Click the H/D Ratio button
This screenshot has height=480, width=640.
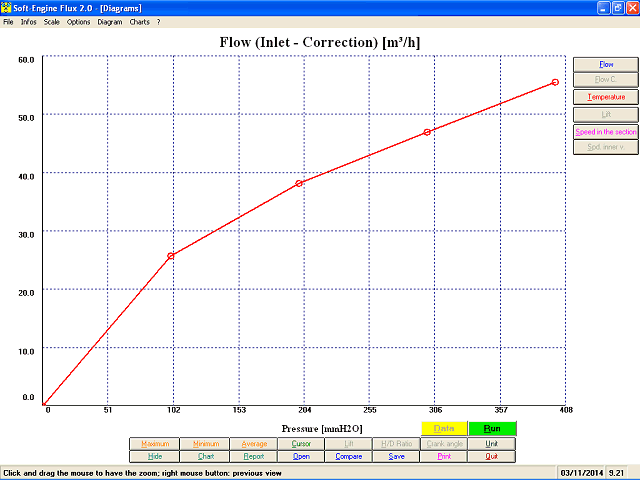coord(396,444)
